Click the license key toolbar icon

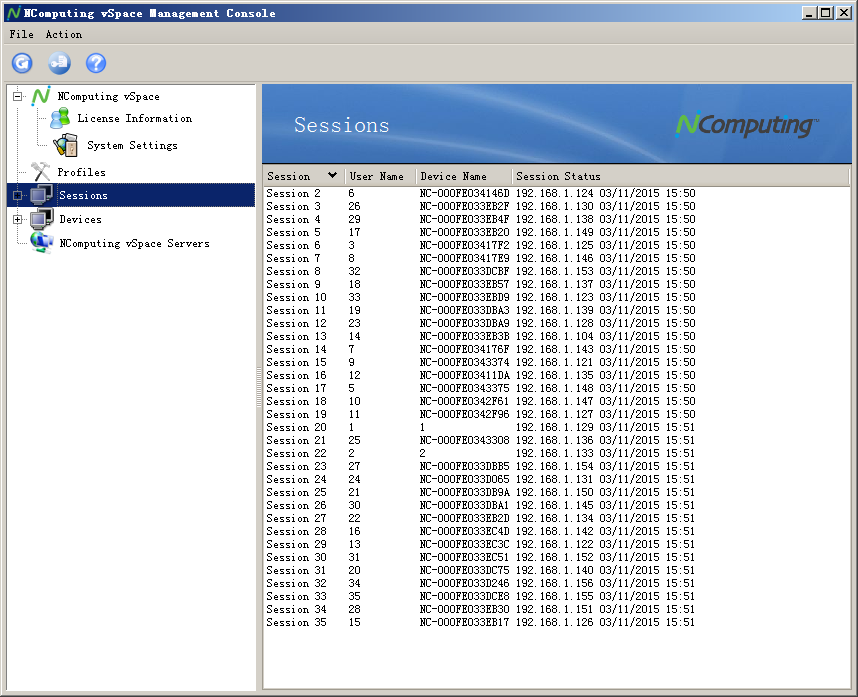pos(59,63)
